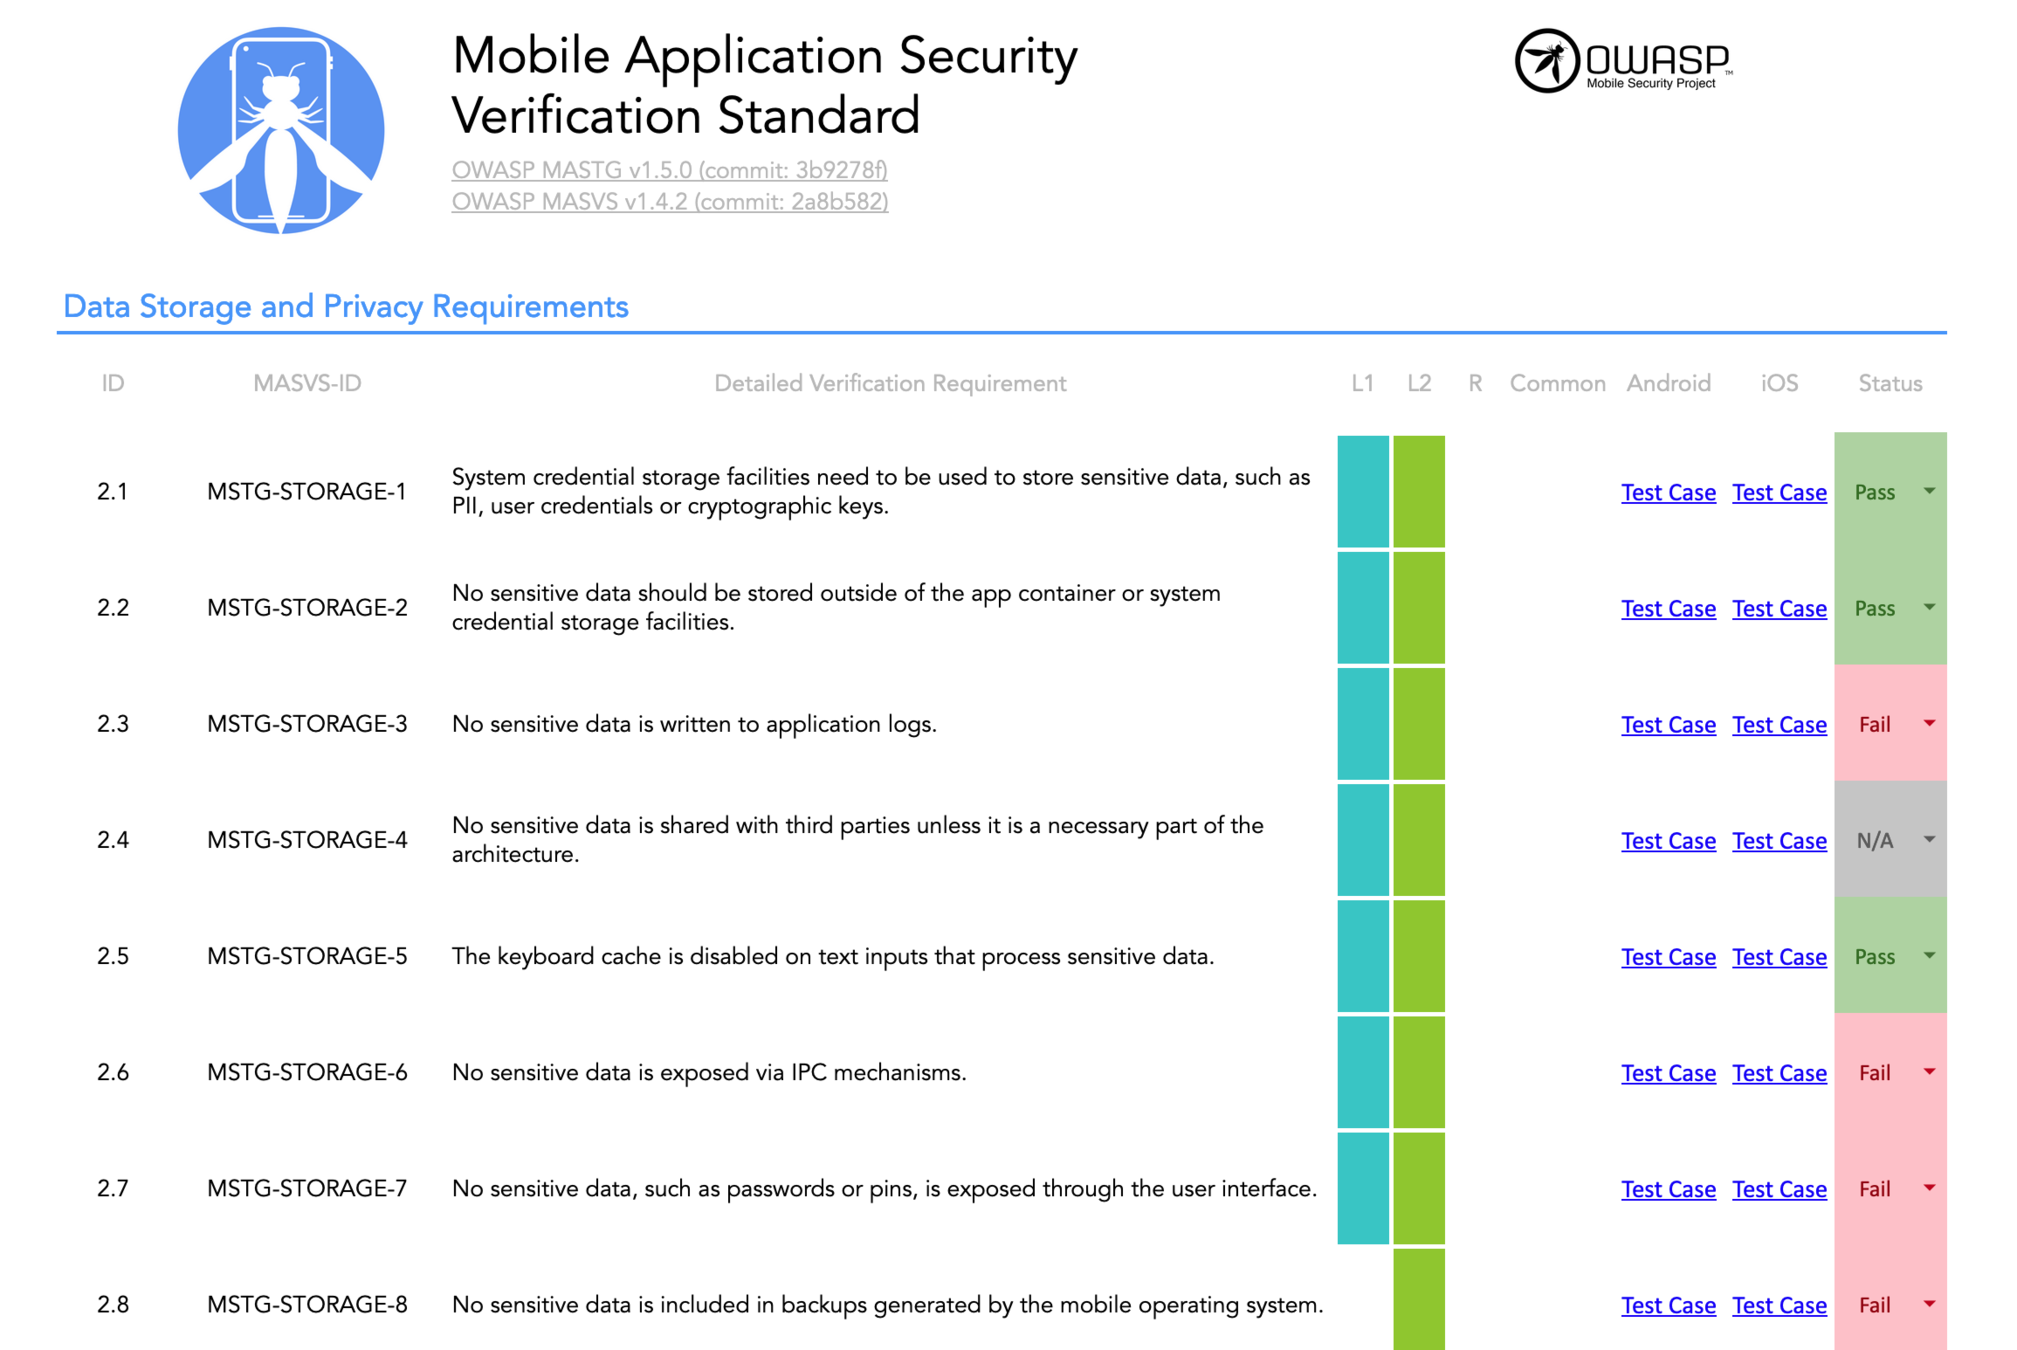Select the Status column header

point(1890,384)
